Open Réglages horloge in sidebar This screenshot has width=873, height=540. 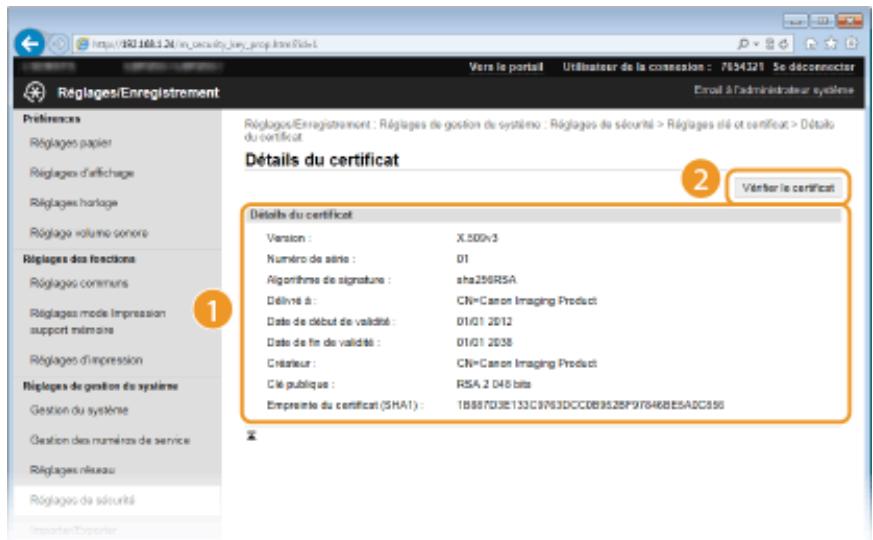click(73, 203)
